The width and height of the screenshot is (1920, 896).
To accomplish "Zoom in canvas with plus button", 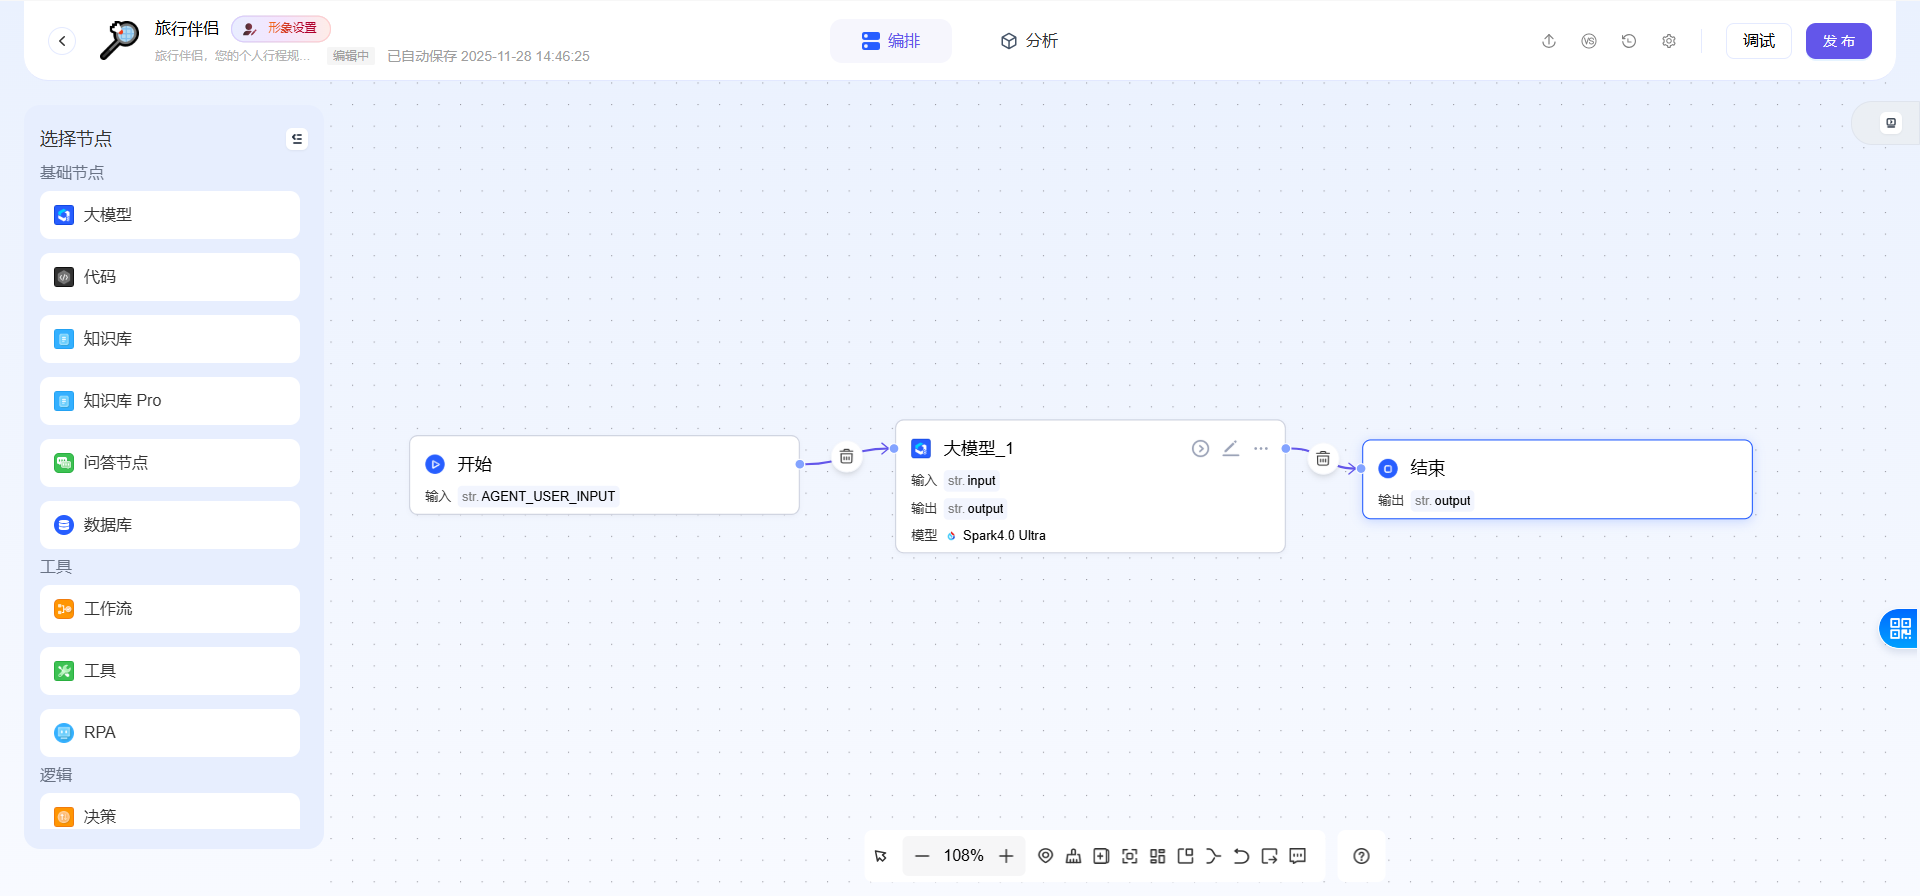I will 1006,856.
